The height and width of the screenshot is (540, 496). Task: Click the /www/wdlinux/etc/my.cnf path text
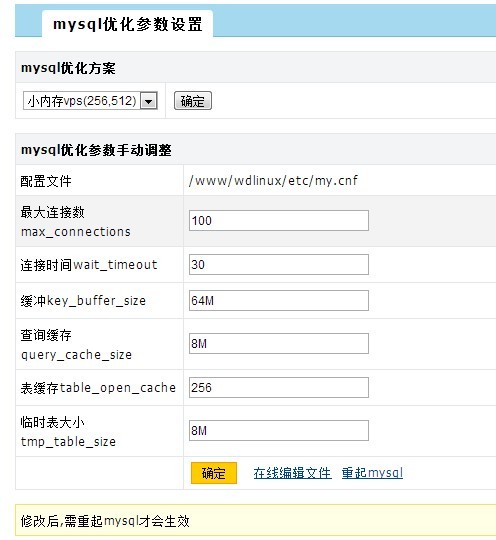tap(273, 180)
